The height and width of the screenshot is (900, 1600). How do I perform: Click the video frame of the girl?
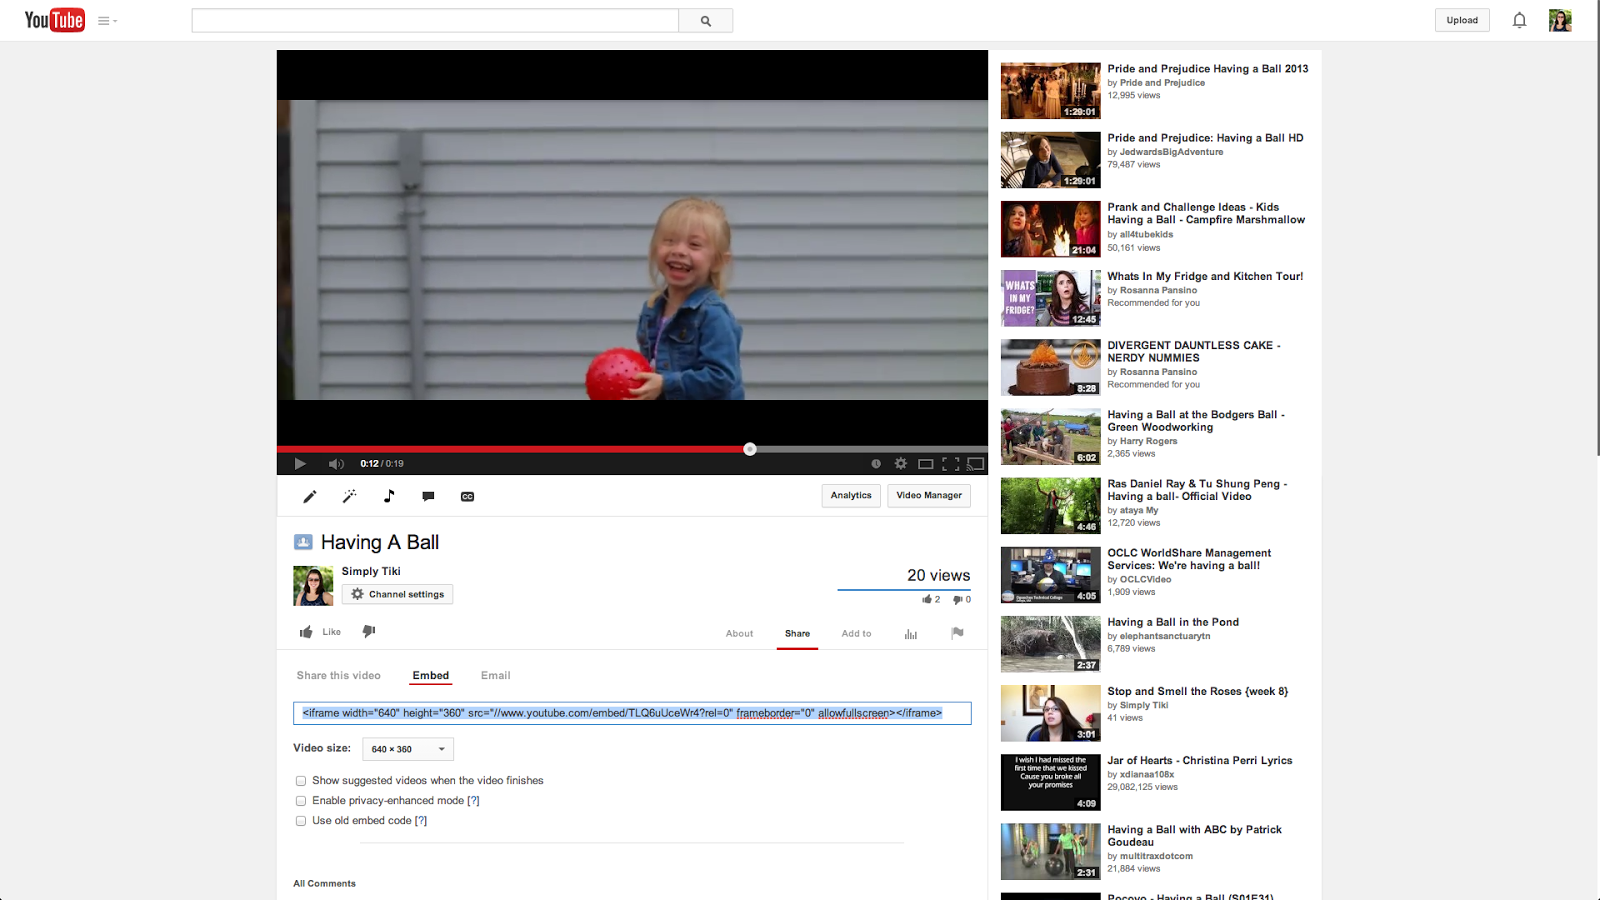[x=632, y=250]
